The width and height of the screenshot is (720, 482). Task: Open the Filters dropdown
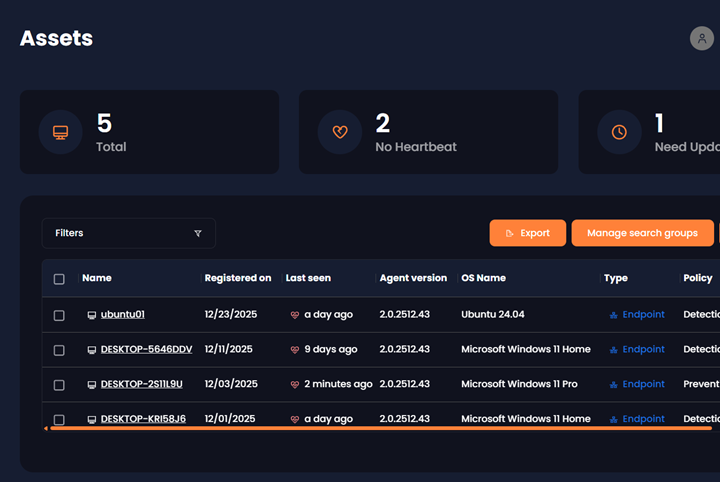(x=128, y=233)
